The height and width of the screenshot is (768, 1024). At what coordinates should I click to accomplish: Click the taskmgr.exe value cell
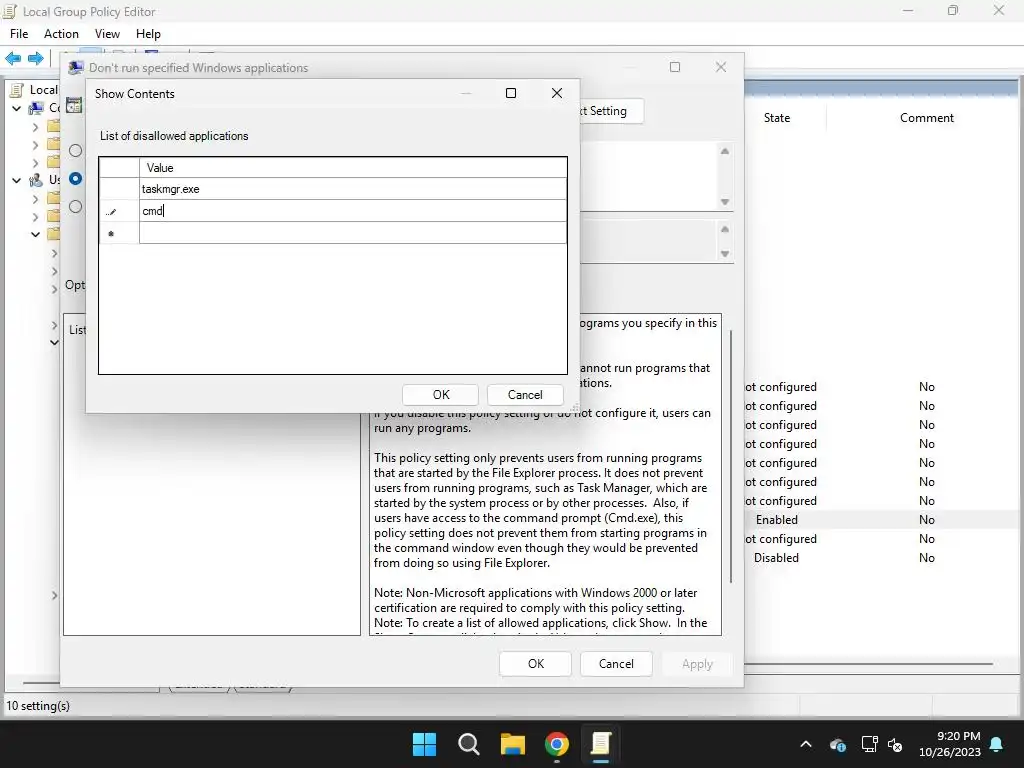(x=353, y=189)
